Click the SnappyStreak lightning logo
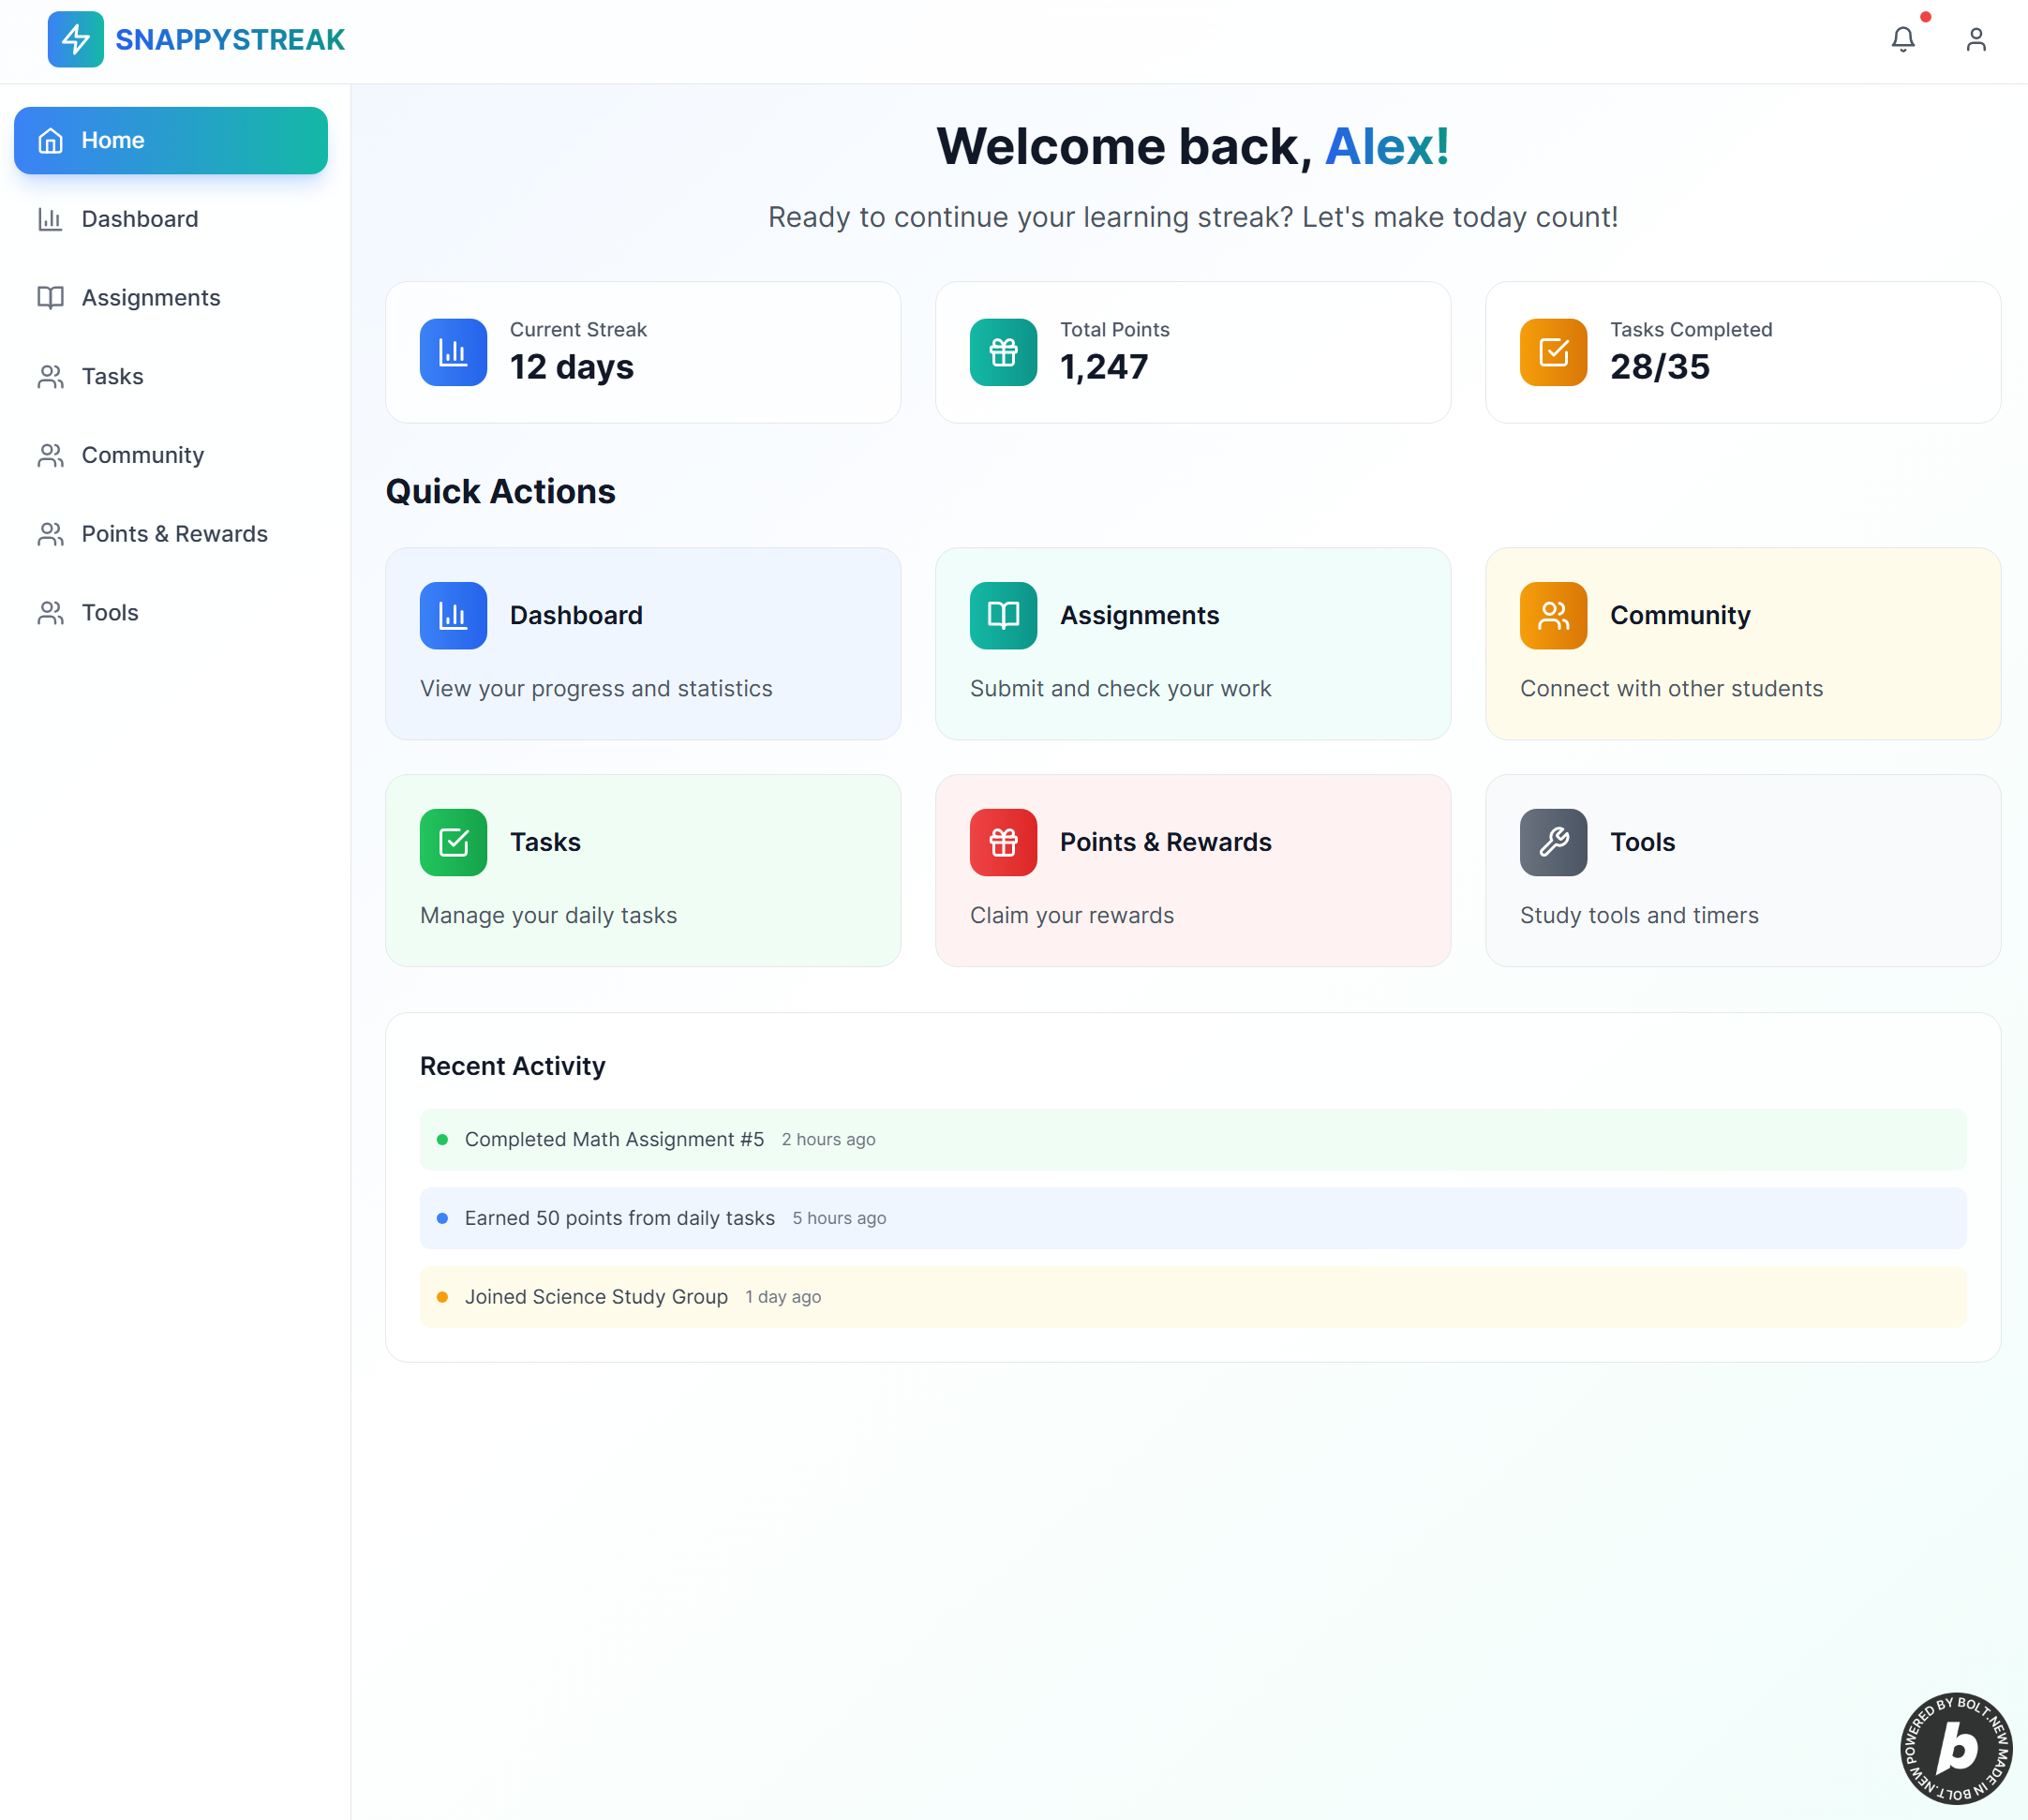This screenshot has width=2028, height=1820. pyautogui.click(x=75, y=40)
